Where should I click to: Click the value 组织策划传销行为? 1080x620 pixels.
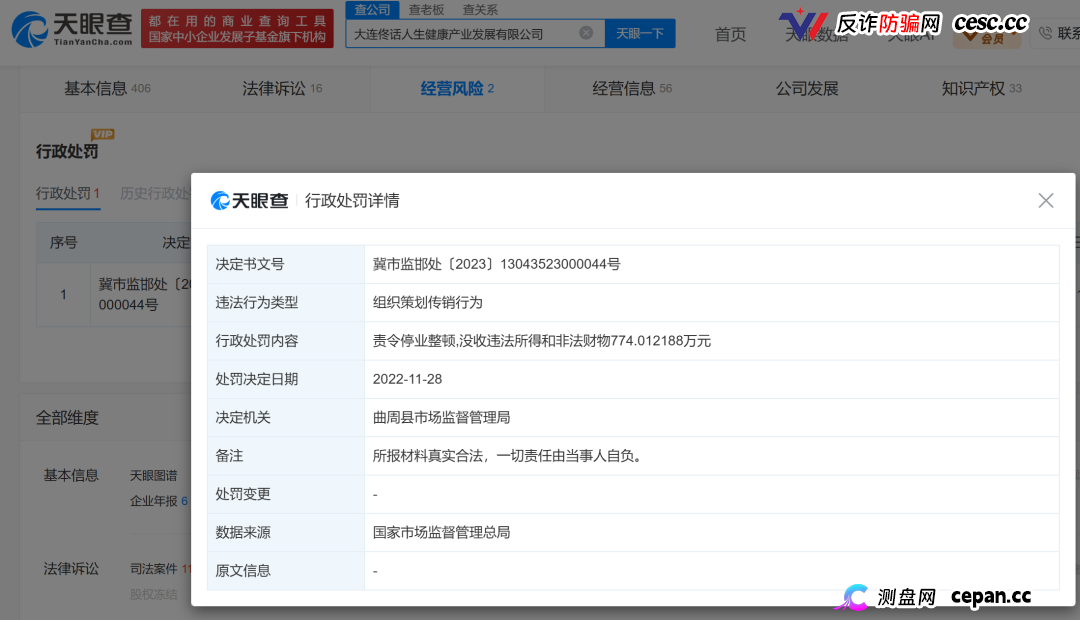pyautogui.click(x=428, y=302)
